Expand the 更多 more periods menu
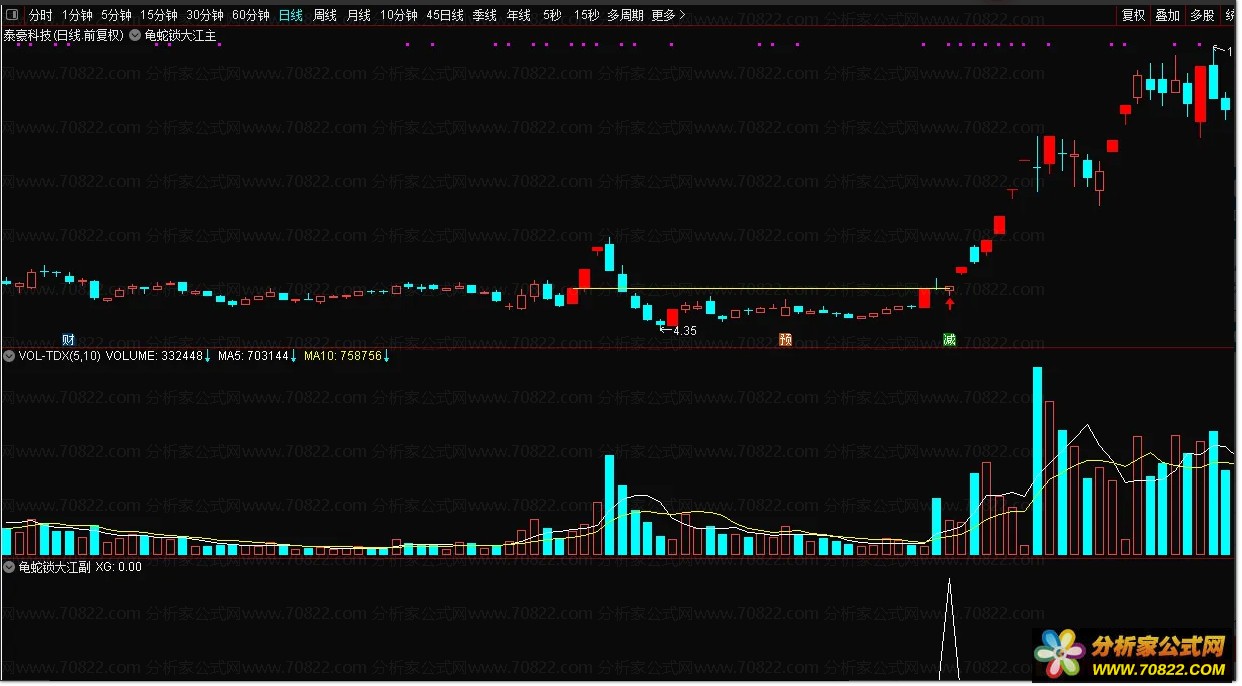This screenshot has height=686, width=1242. pyautogui.click(x=668, y=15)
